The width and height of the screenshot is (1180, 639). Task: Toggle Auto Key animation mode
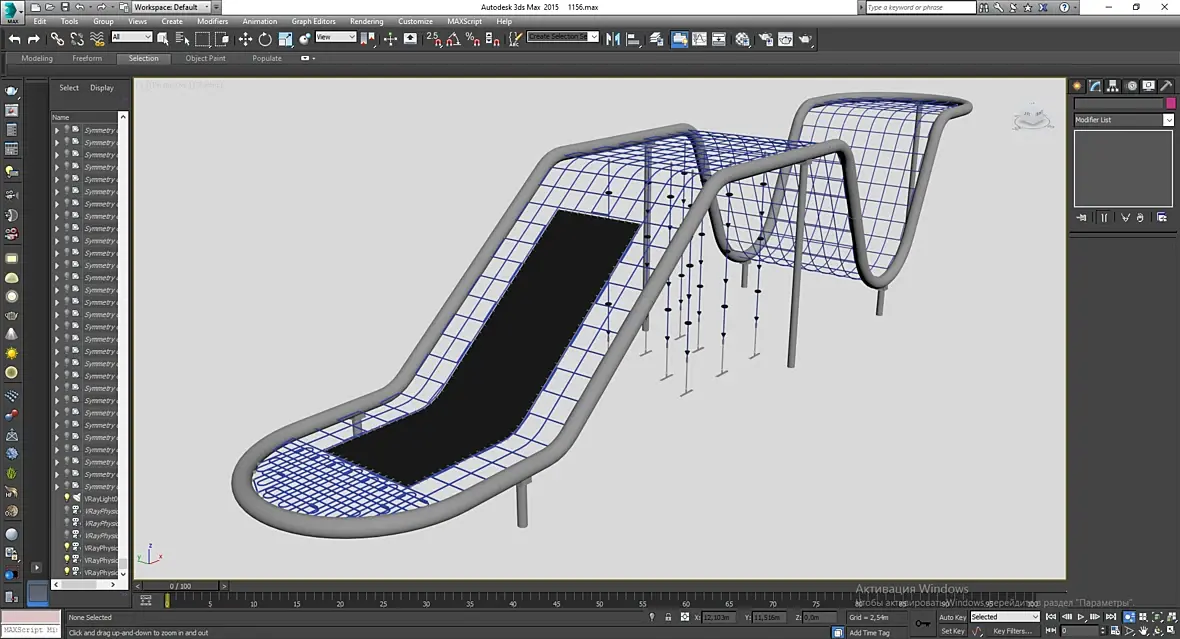tap(952, 617)
